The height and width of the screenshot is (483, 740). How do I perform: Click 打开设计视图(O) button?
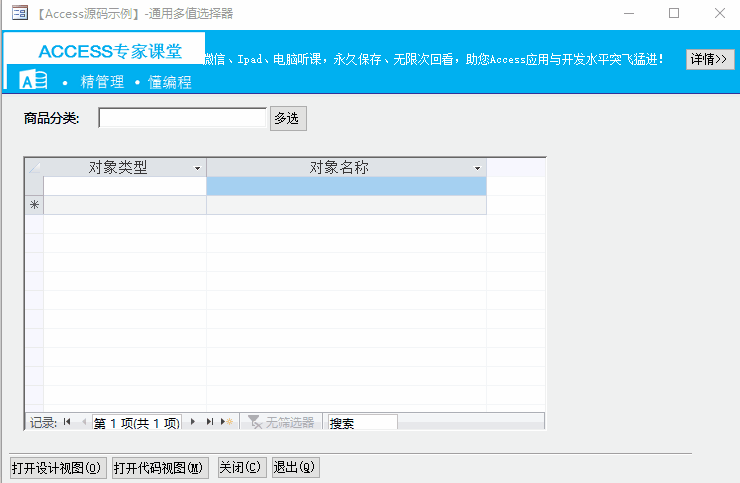(58, 468)
